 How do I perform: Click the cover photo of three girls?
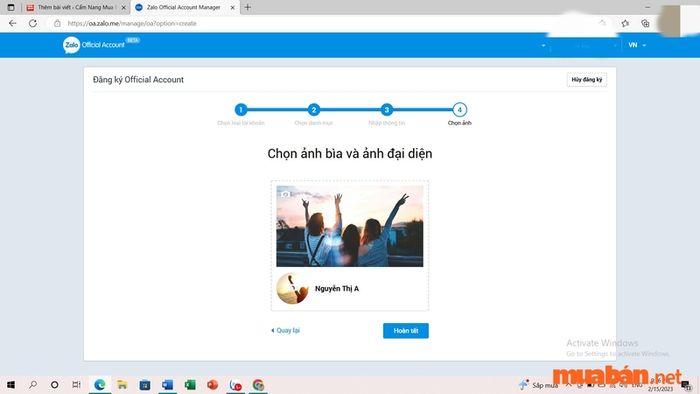point(350,226)
